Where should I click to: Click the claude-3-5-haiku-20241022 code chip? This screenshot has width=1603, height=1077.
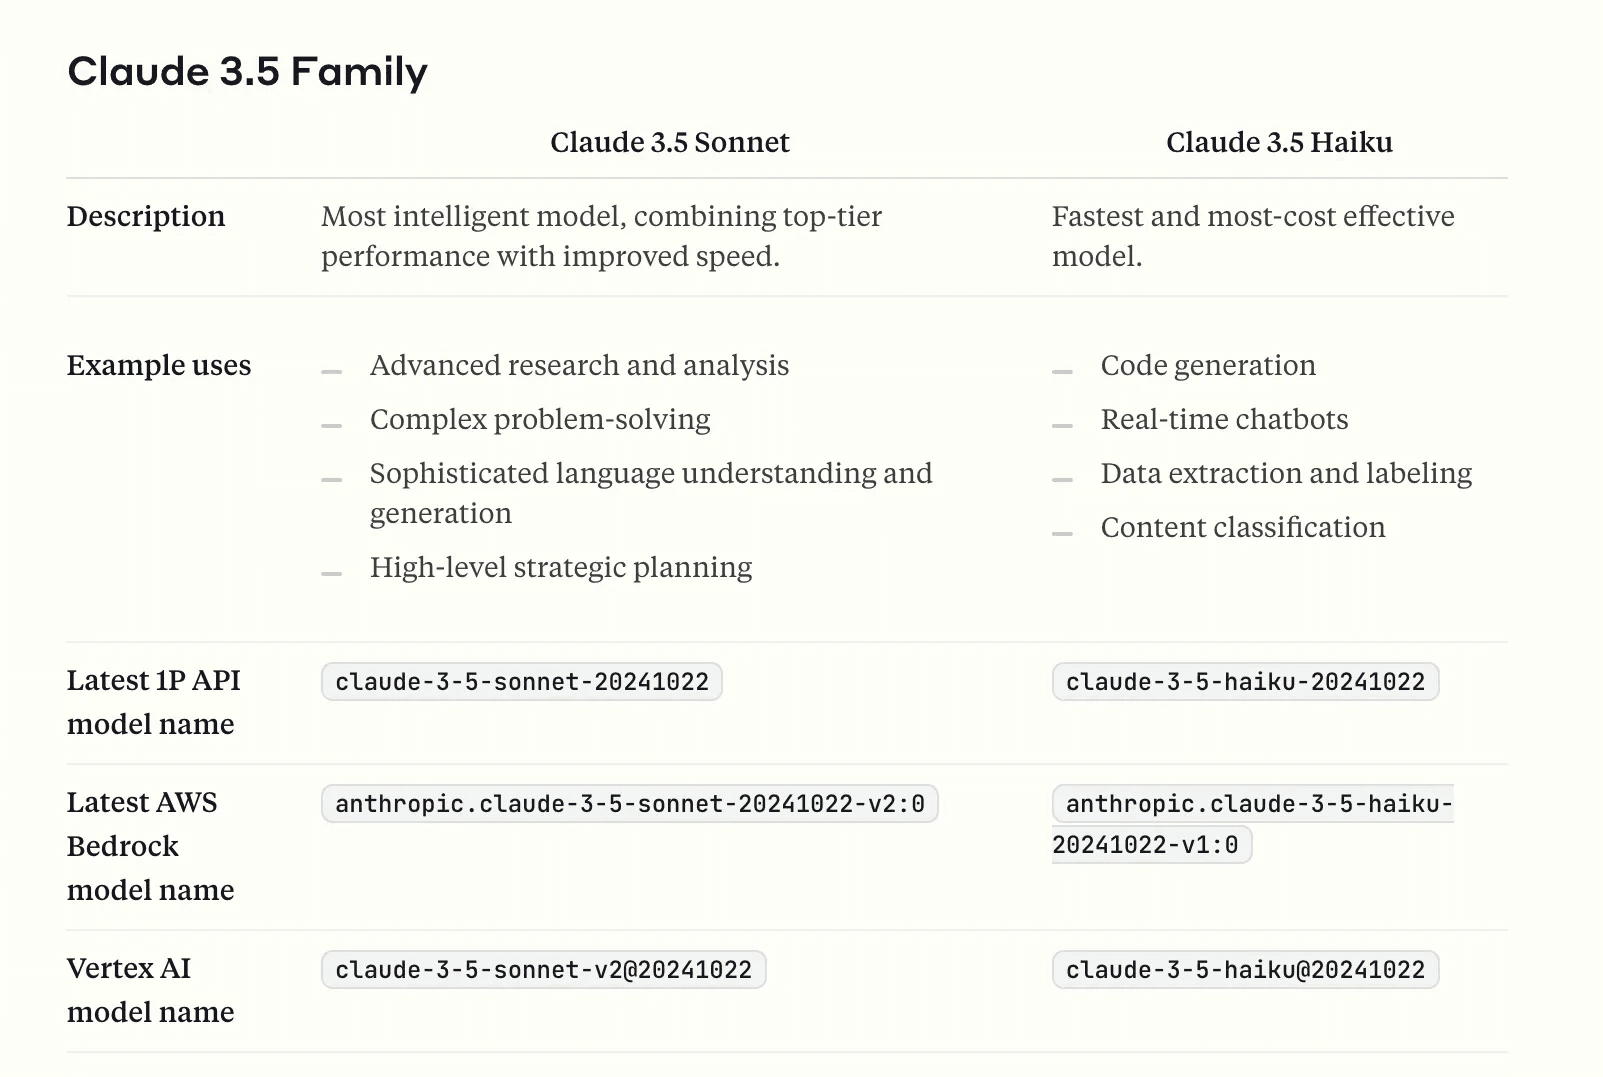[x=1245, y=682]
